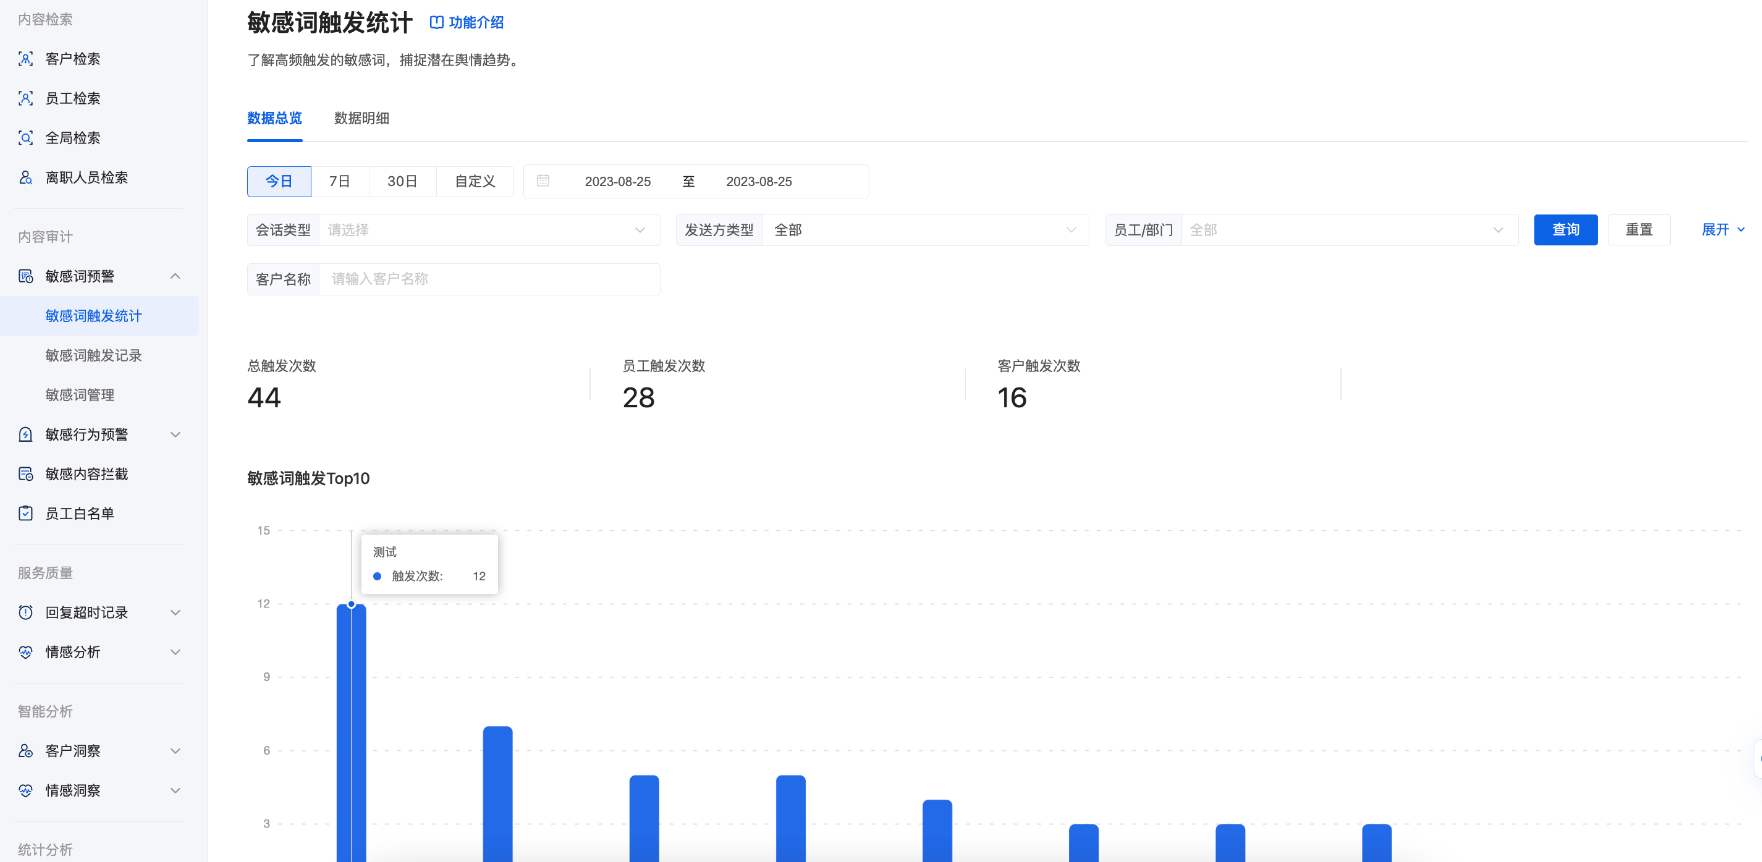Click the 员工检索 sidebar icon

tap(26, 98)
